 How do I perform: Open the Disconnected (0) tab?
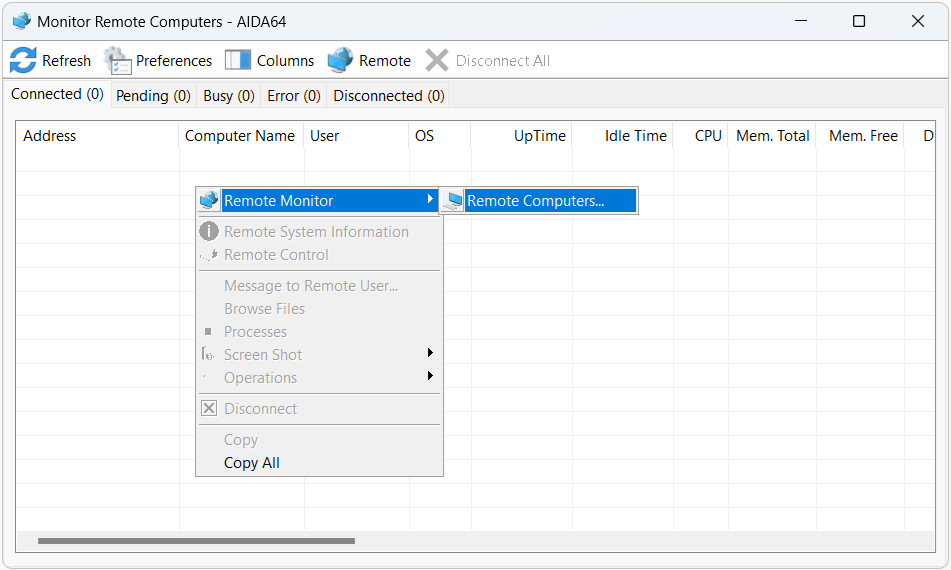(388, 96)
